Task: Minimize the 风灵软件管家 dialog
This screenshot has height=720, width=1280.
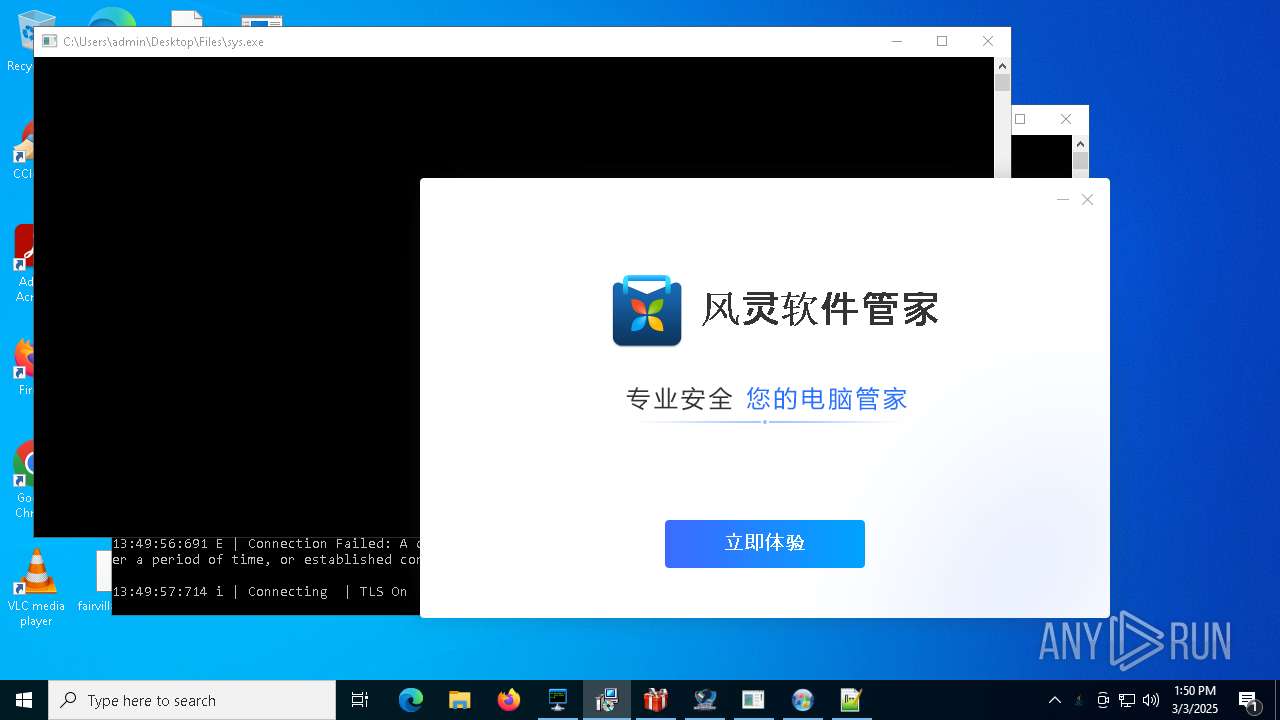Action: [1063, 200]
